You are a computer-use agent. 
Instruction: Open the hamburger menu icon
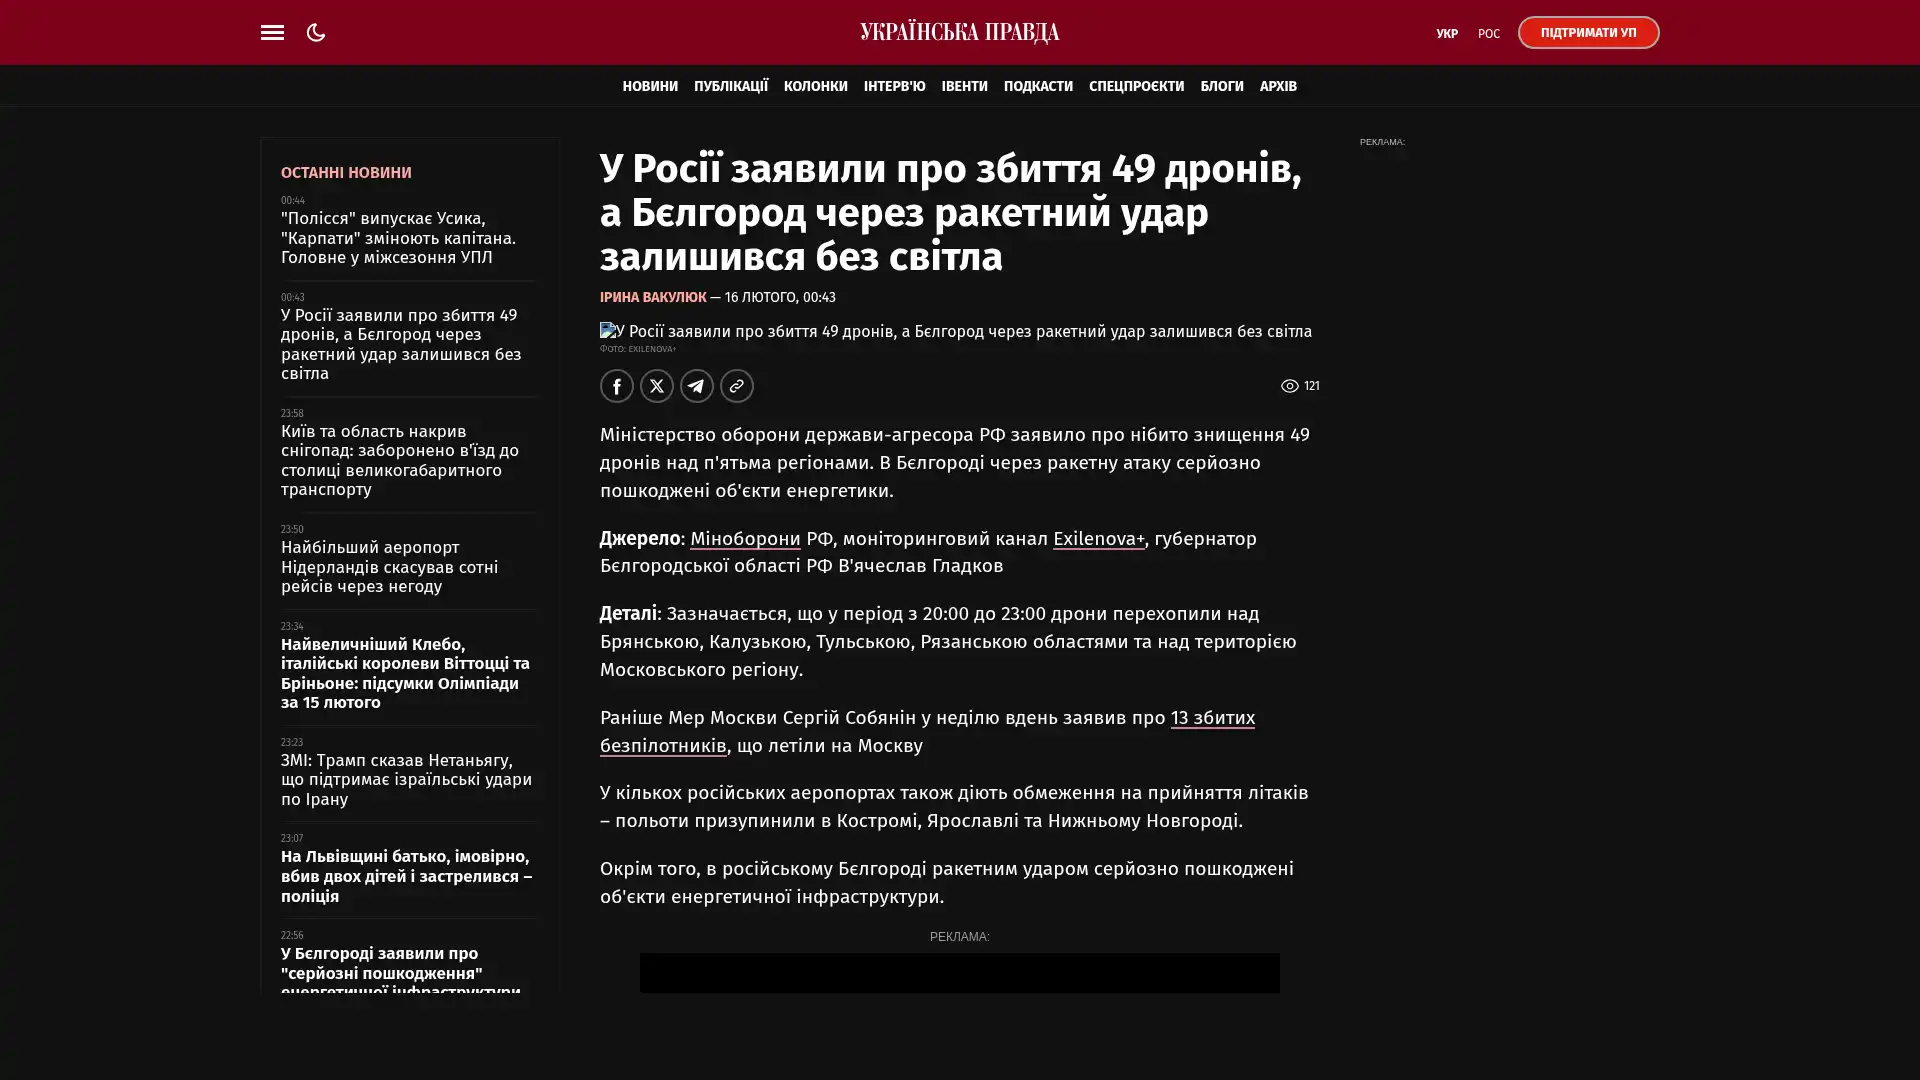pos(272,32)
